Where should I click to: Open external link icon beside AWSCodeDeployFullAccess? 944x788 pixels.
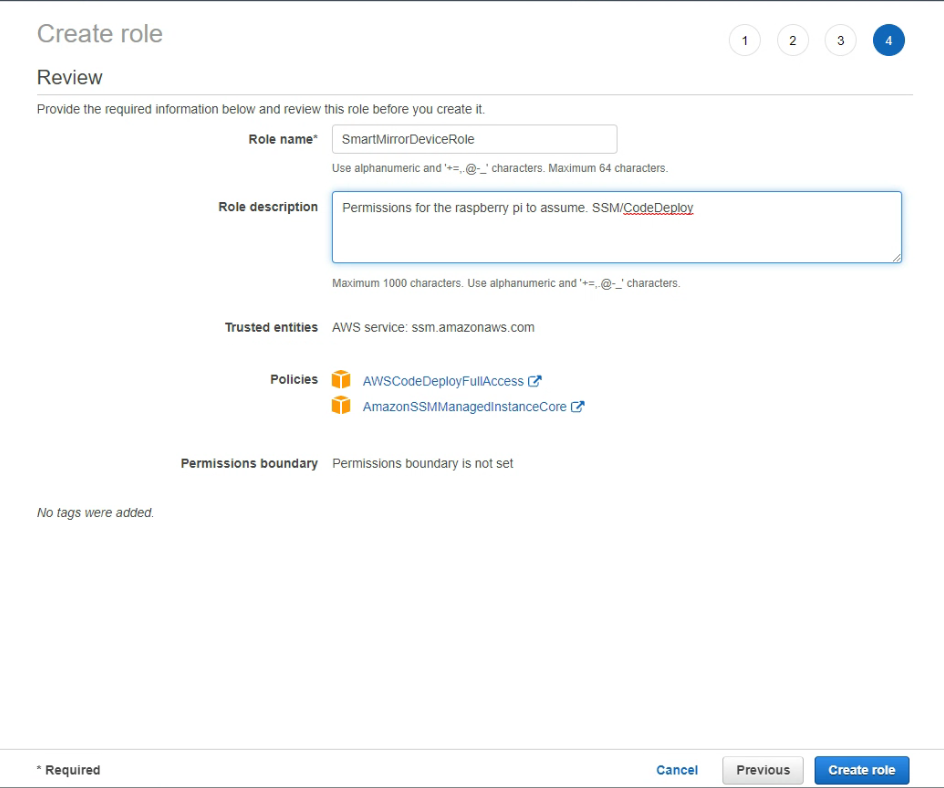pos(535,381)
